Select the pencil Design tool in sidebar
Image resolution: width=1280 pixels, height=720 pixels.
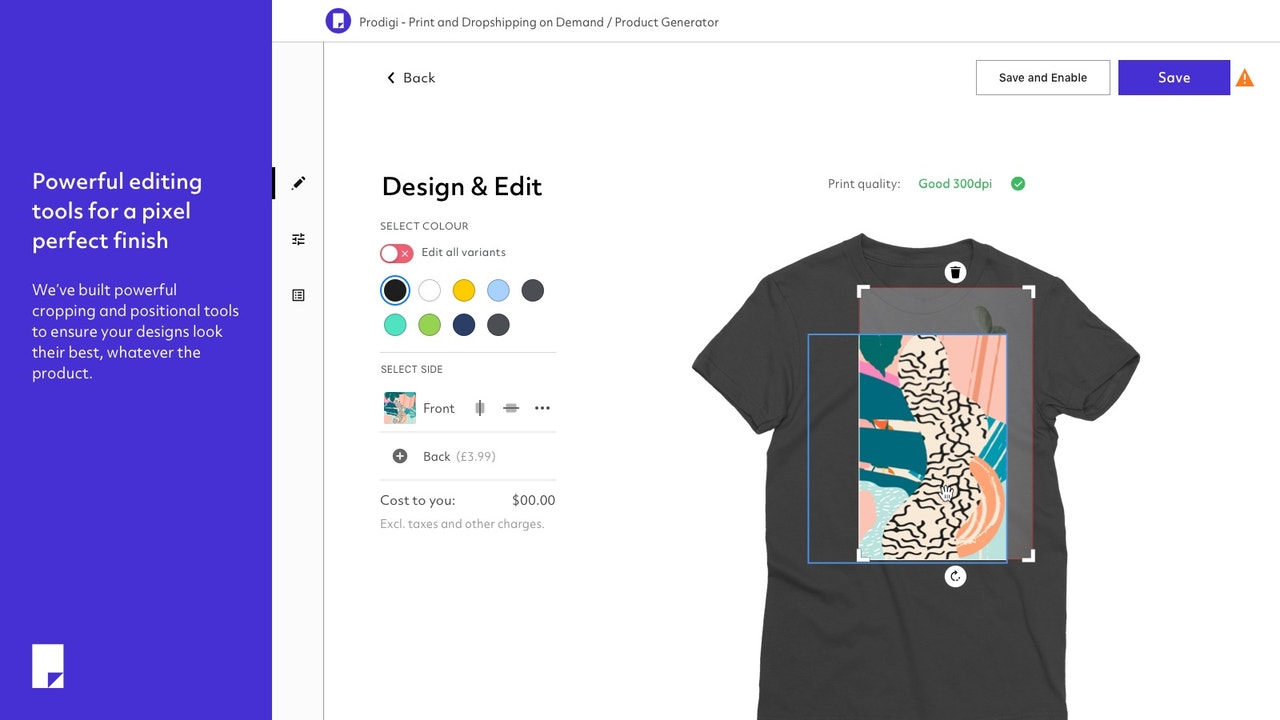pyautogui.click(x=298, y=183)
